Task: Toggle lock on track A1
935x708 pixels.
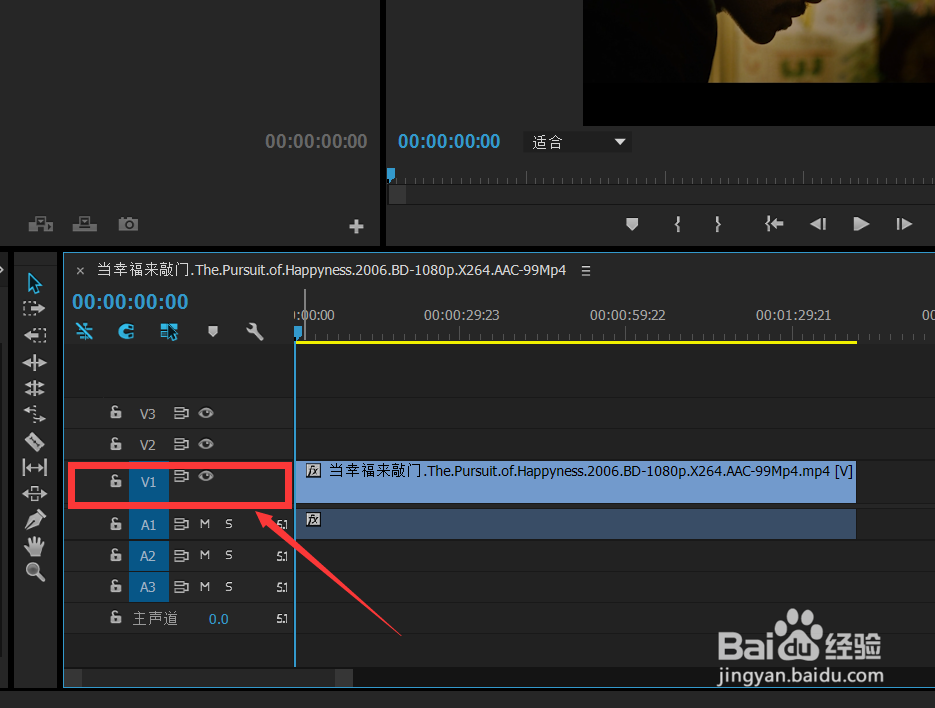Action: (116, 524)
